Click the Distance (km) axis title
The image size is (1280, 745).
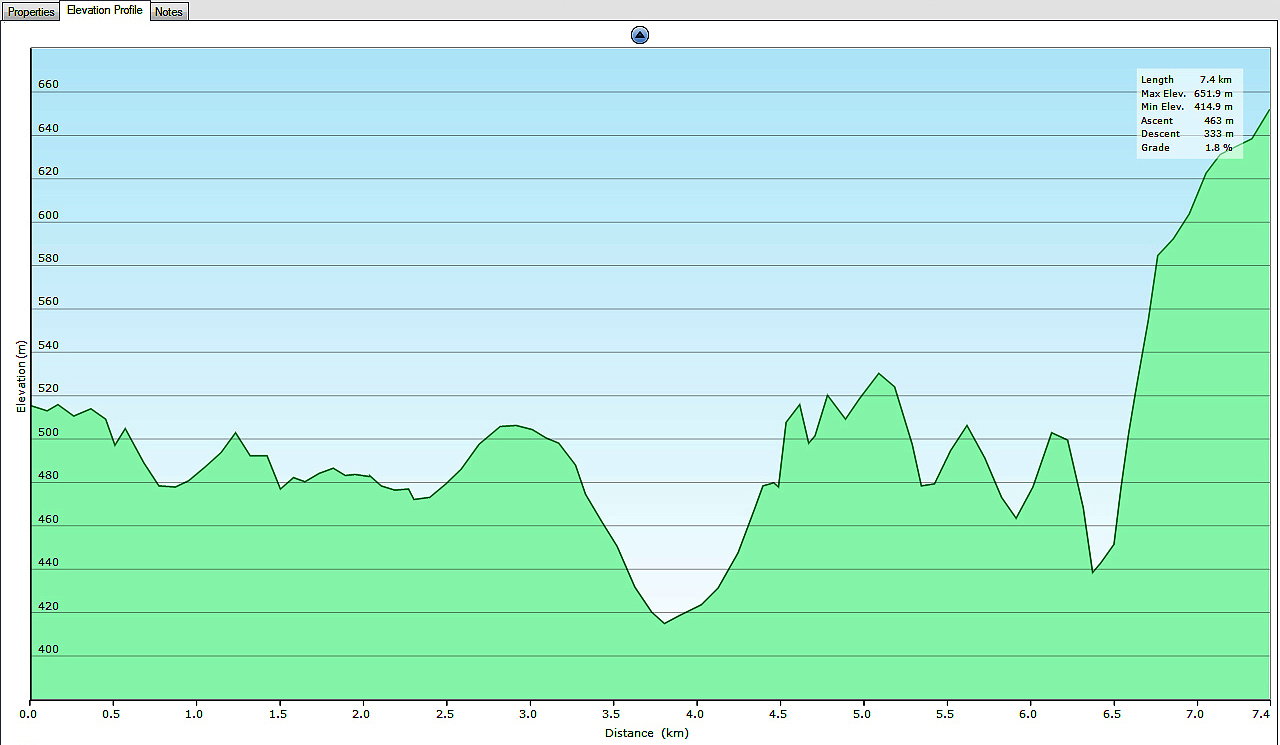tap(646, 733)
